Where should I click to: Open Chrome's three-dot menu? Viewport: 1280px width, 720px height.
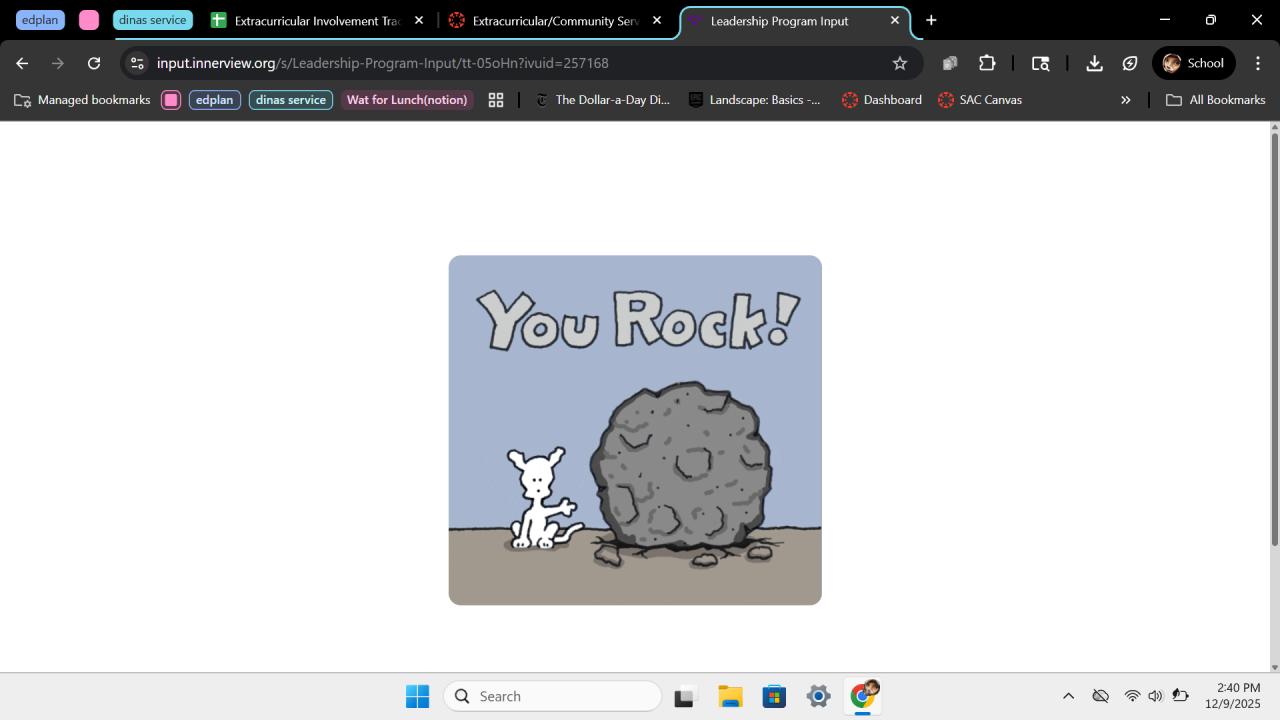(1258, 63)
